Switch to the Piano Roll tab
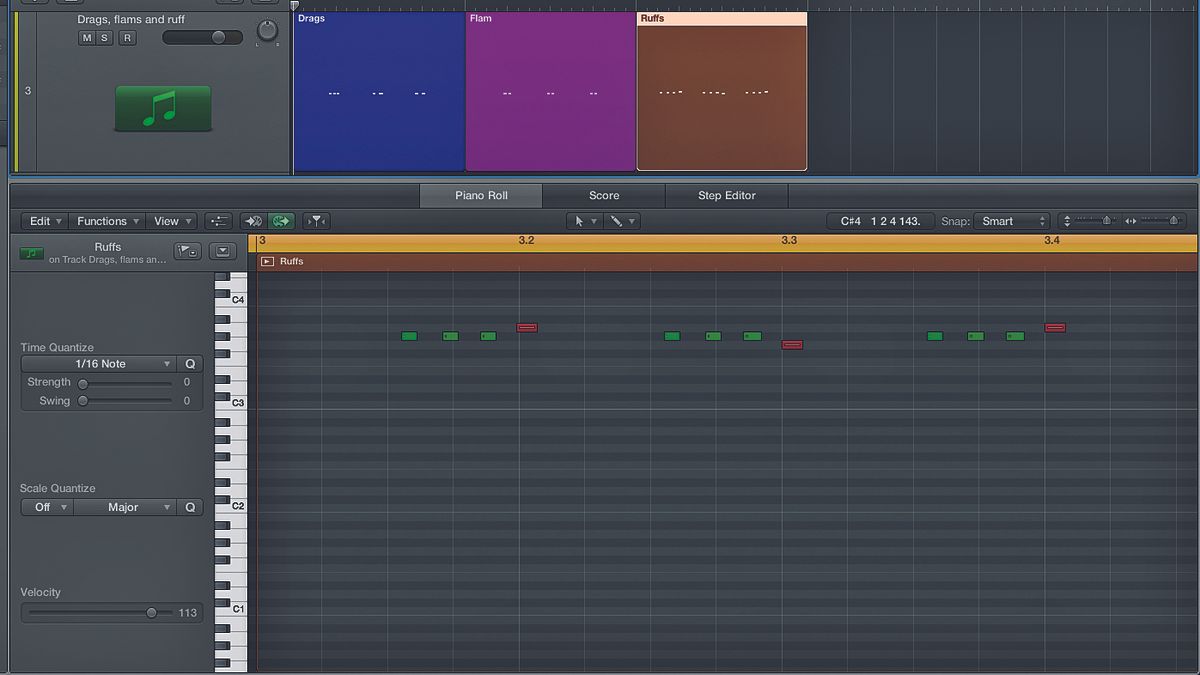This screenshot has height=675, width=1200. coord(481,195)
